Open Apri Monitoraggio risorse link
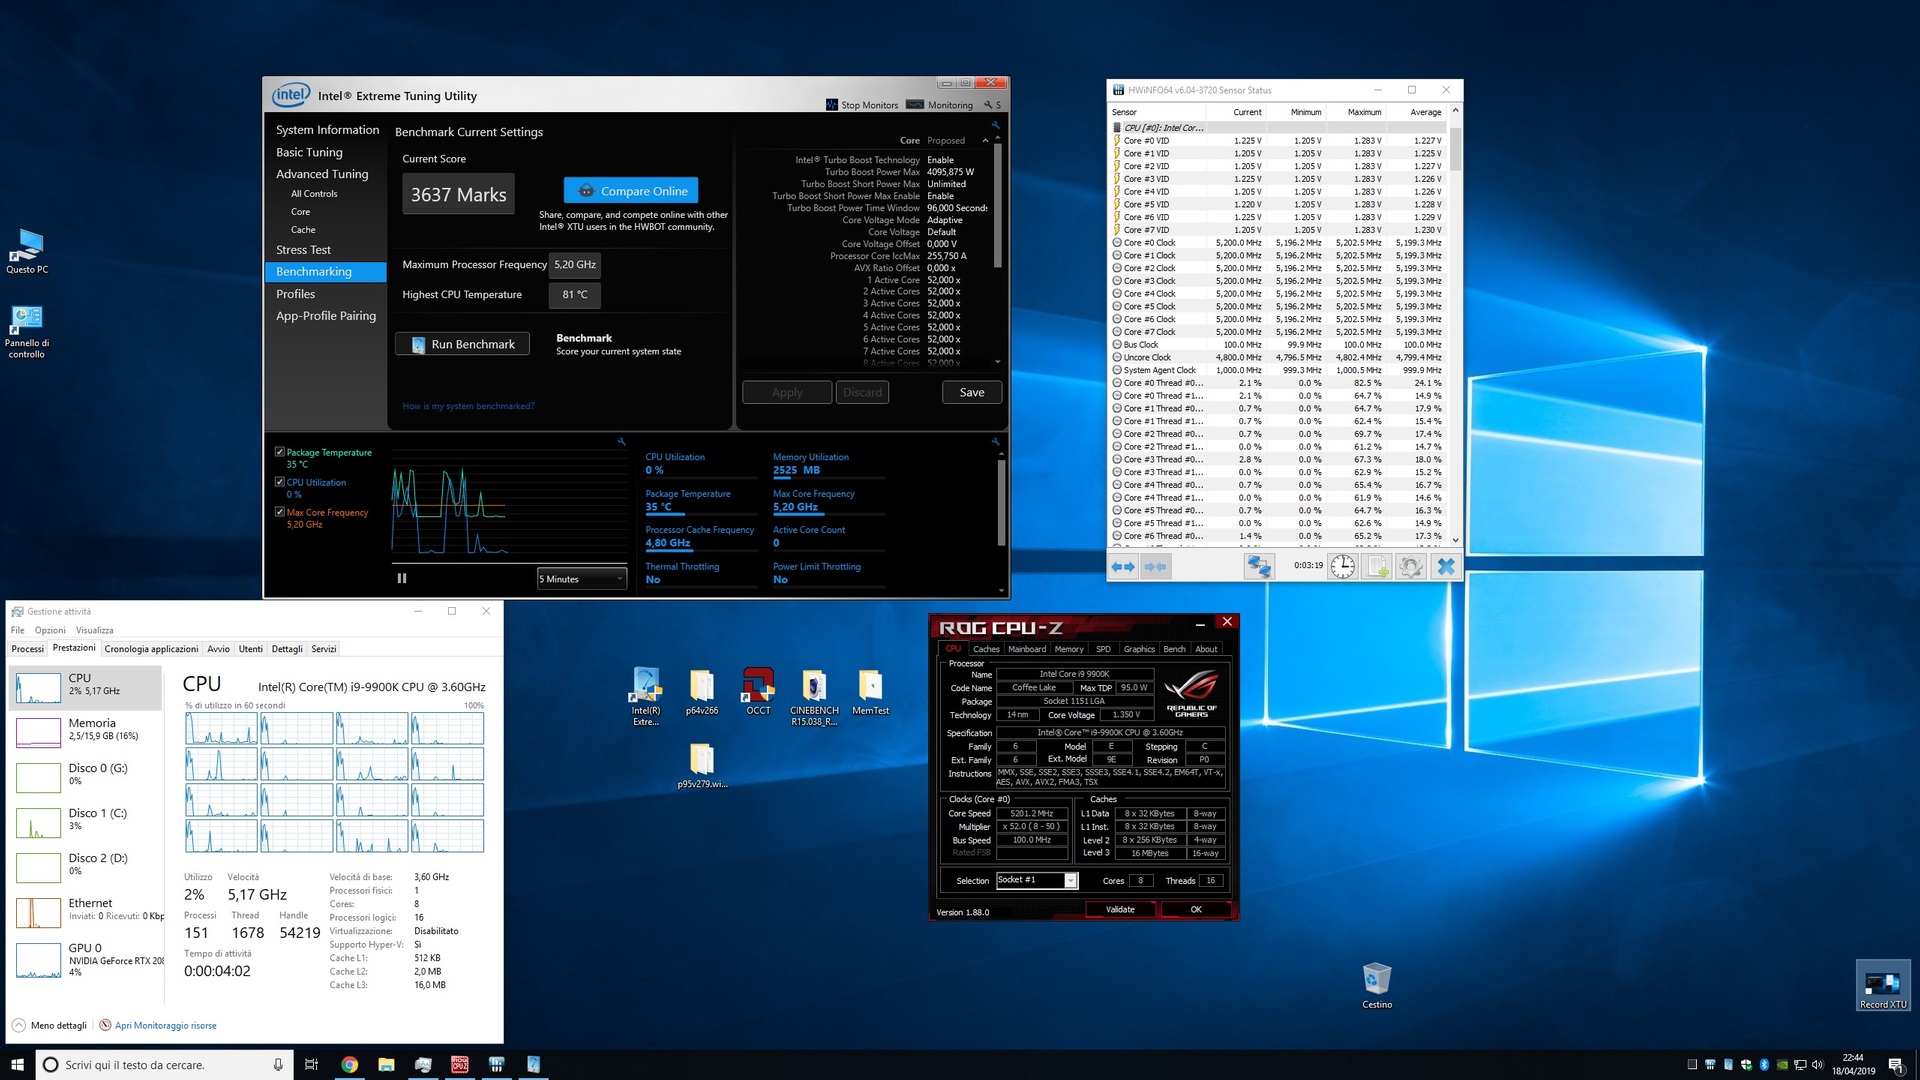The image size is (1920, 1080). (x=165, y=1026)
